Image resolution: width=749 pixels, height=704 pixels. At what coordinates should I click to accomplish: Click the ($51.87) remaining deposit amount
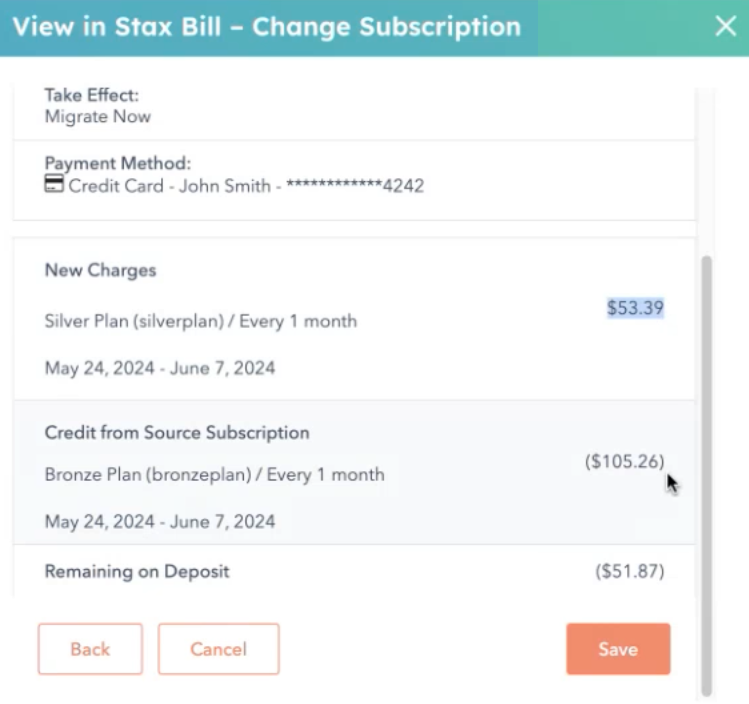630,571
